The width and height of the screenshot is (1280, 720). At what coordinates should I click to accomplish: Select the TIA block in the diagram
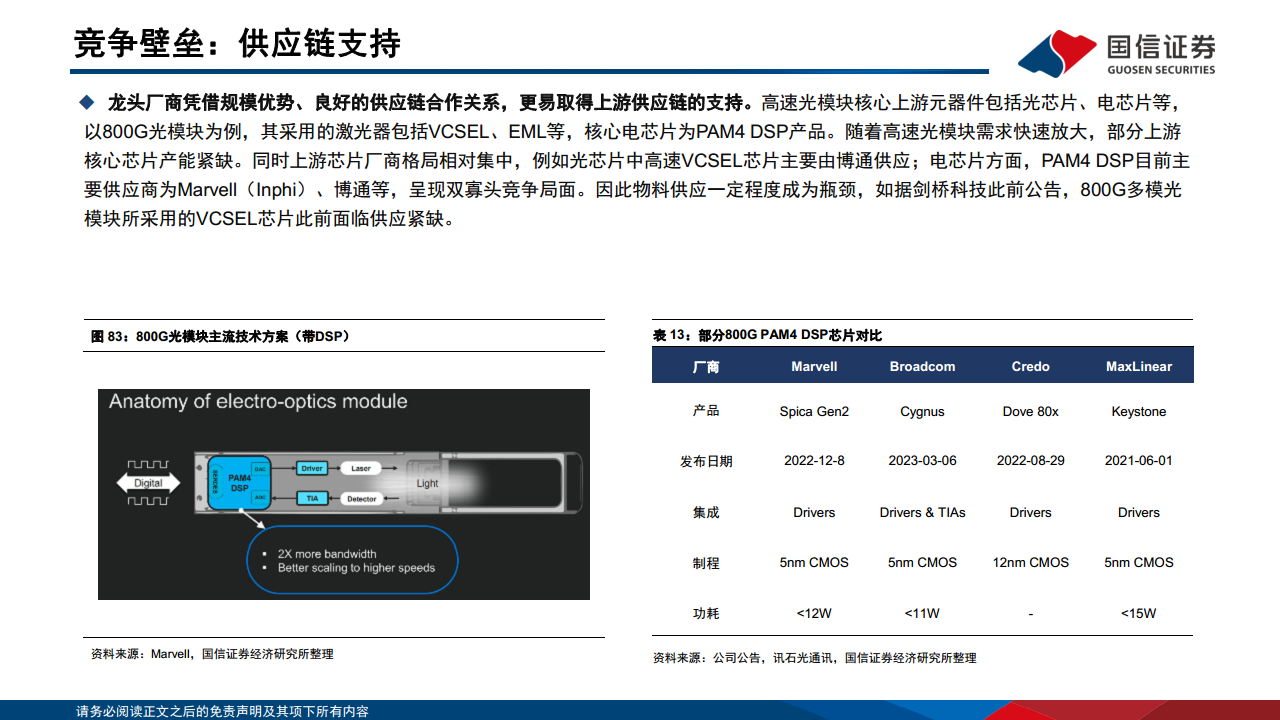(312, 499)
